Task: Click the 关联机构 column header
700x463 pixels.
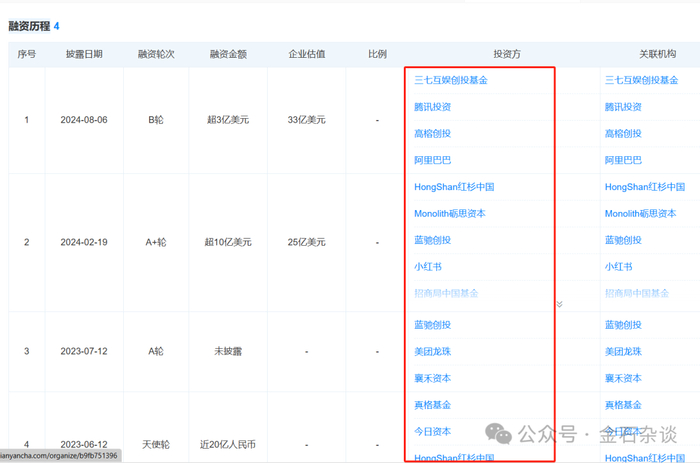Action: (x=657, y=54)
